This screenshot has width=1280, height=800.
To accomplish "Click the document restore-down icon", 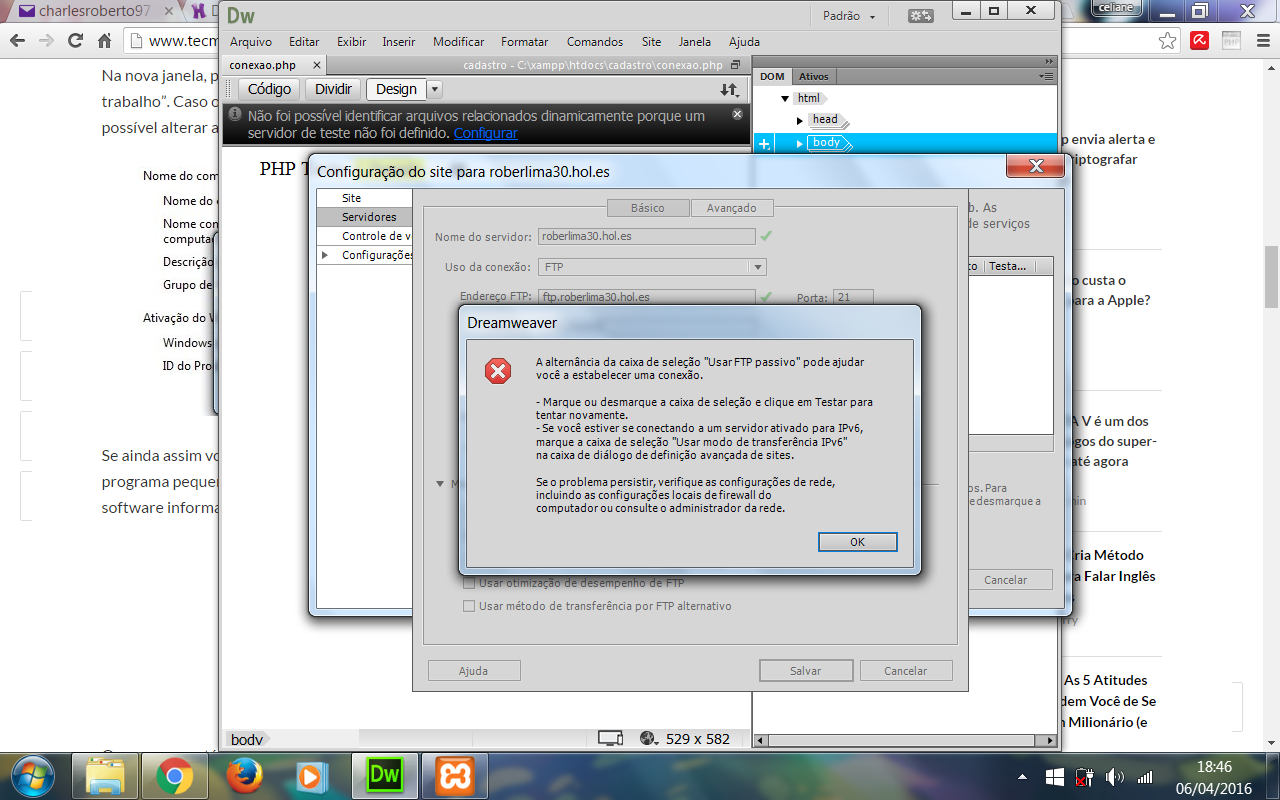I will point(736,65).
